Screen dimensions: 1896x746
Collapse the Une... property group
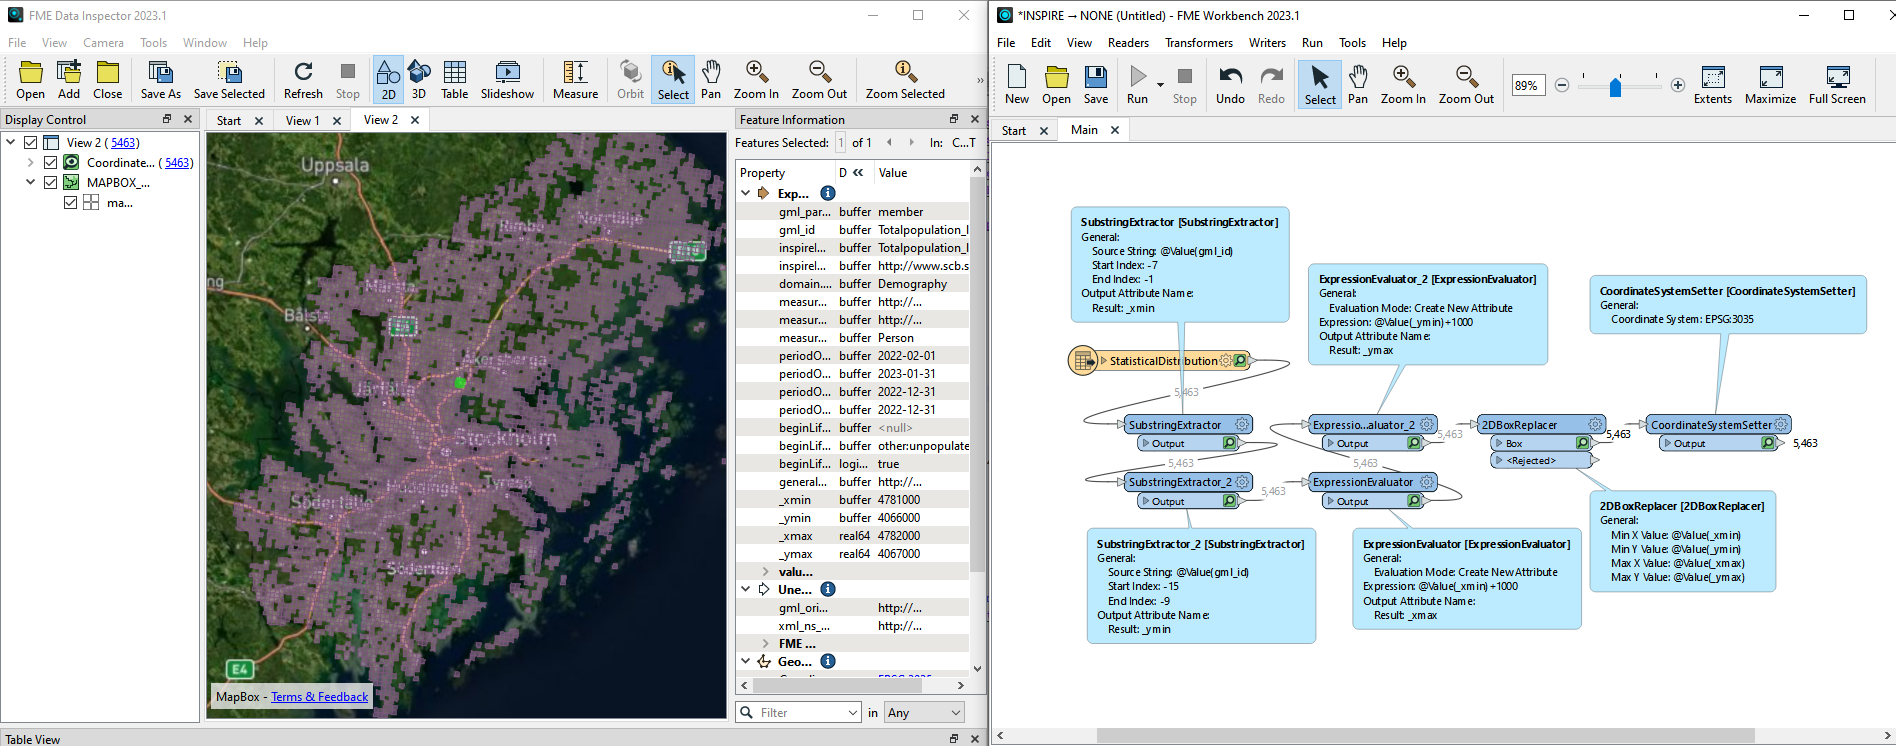tap(745, 589)
